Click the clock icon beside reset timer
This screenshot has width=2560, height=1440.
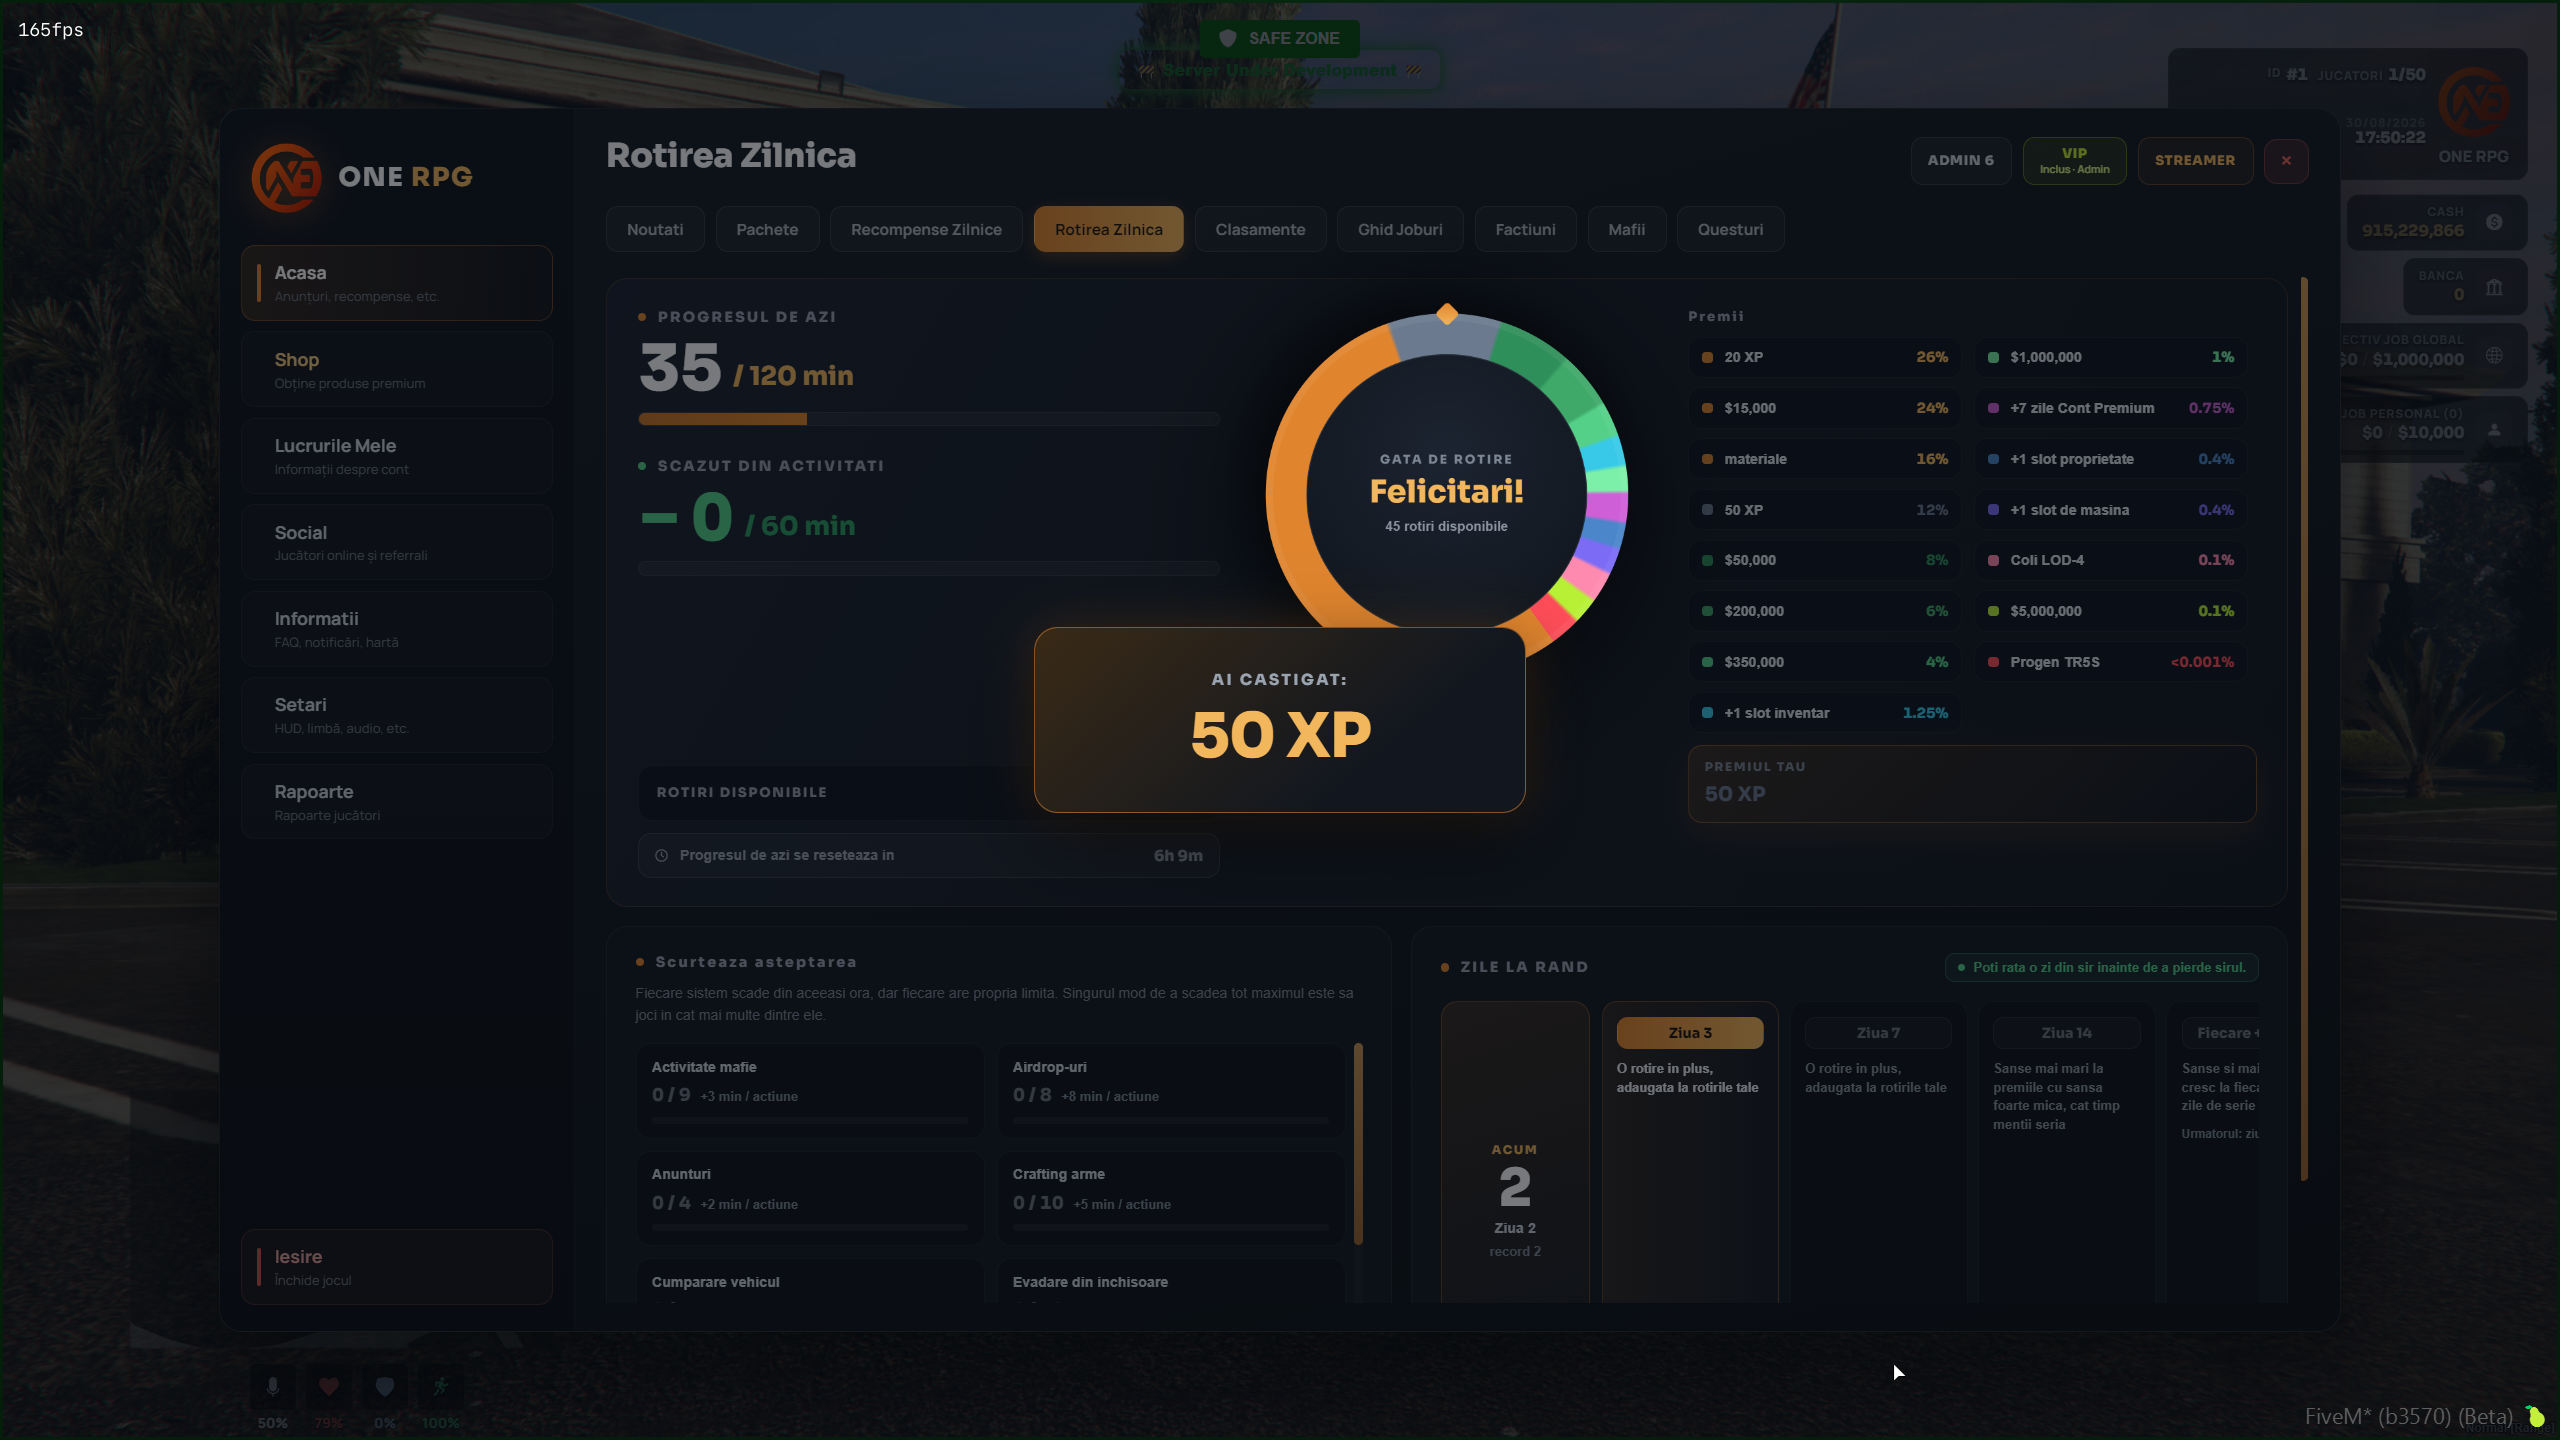coord(661,855)
